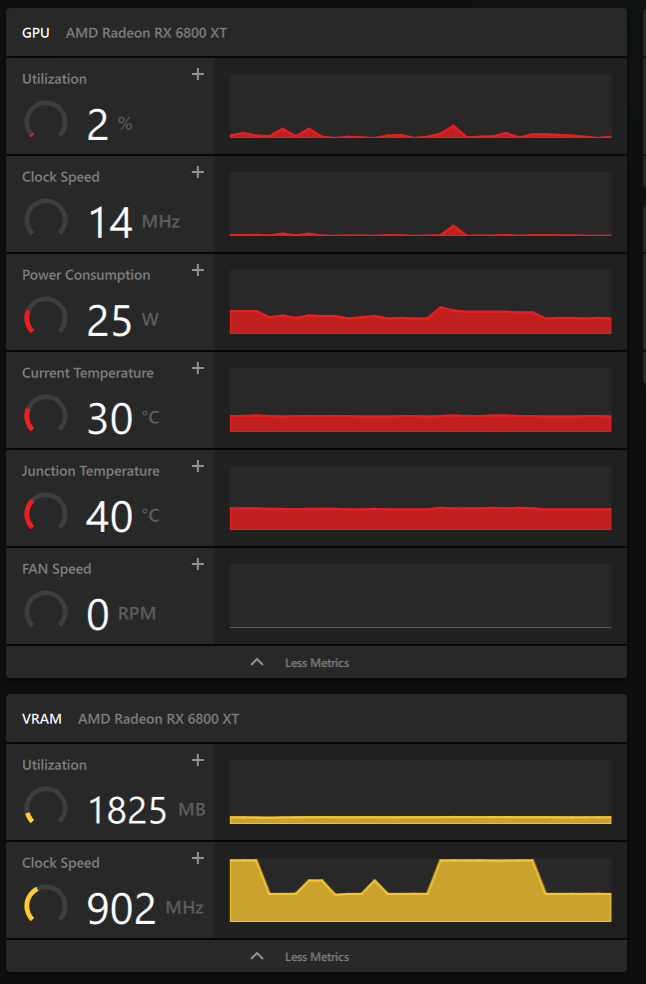Click plus icon for VRAM Clock Speed
The height and width of the screenshot is (984, 646).
tap(198, 858)
